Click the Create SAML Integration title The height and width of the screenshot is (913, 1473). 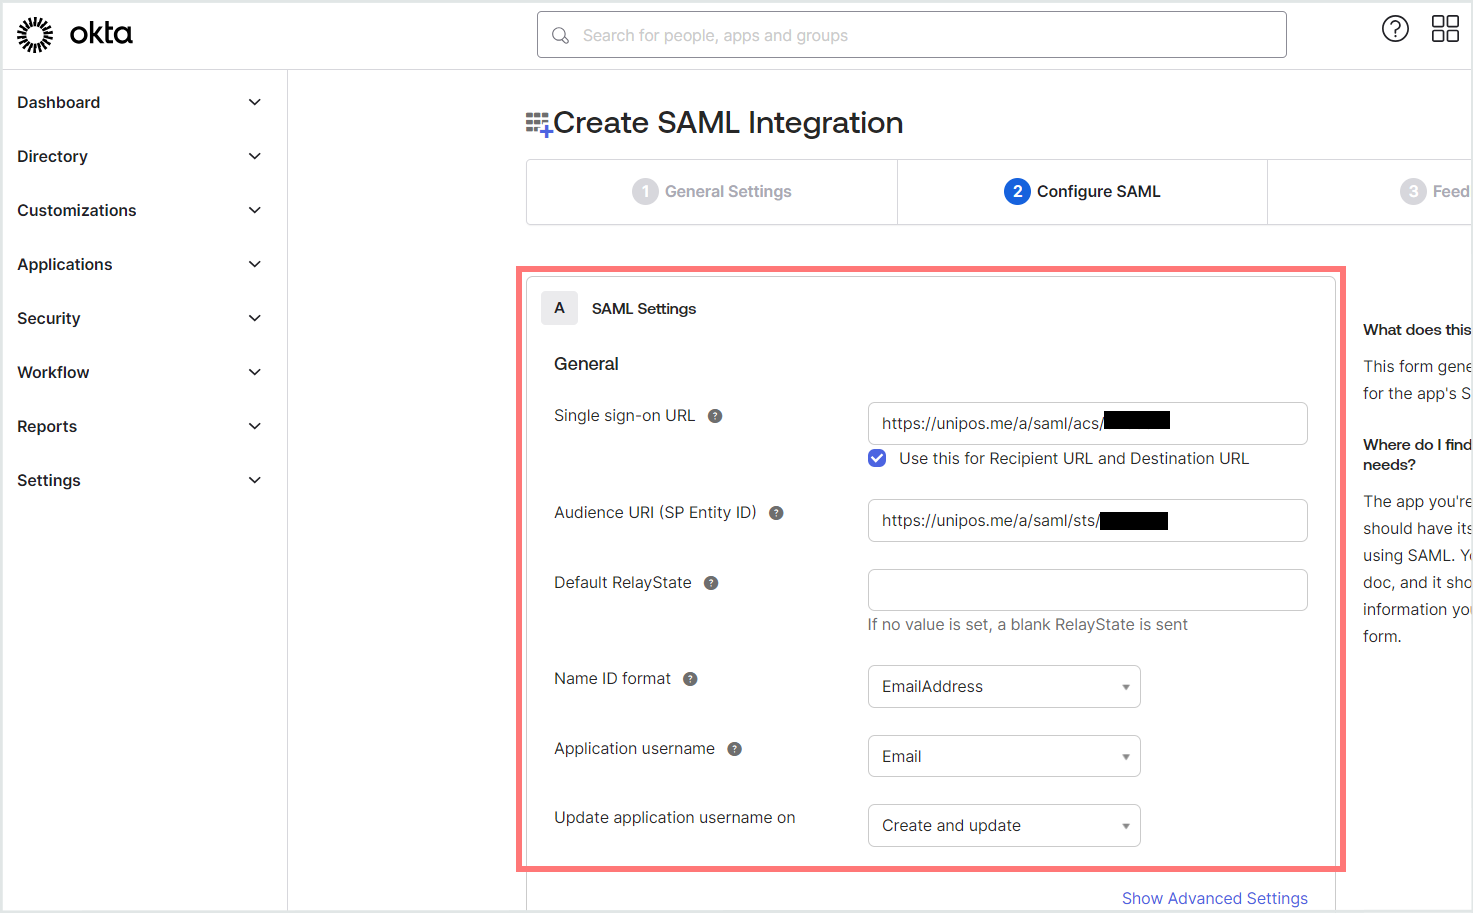[728, 123]
